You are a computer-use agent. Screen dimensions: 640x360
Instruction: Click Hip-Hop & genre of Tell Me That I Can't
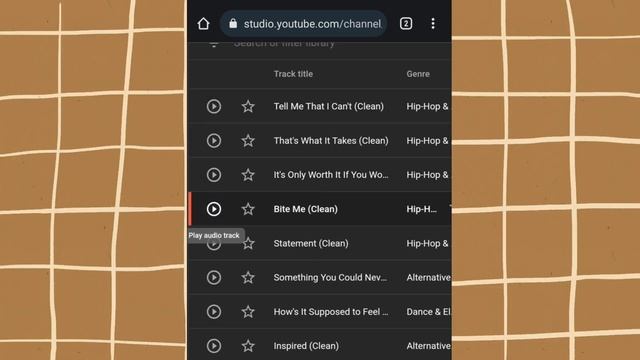(427, 107)
